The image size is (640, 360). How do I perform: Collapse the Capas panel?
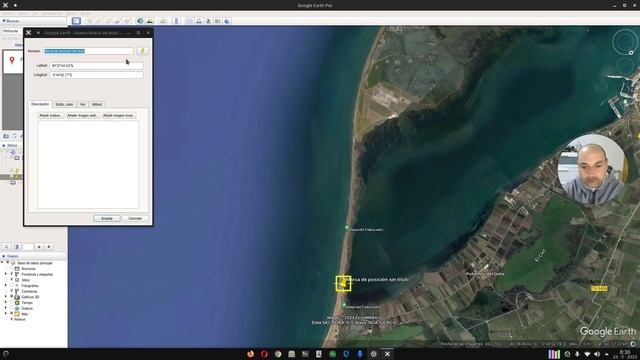4,256
